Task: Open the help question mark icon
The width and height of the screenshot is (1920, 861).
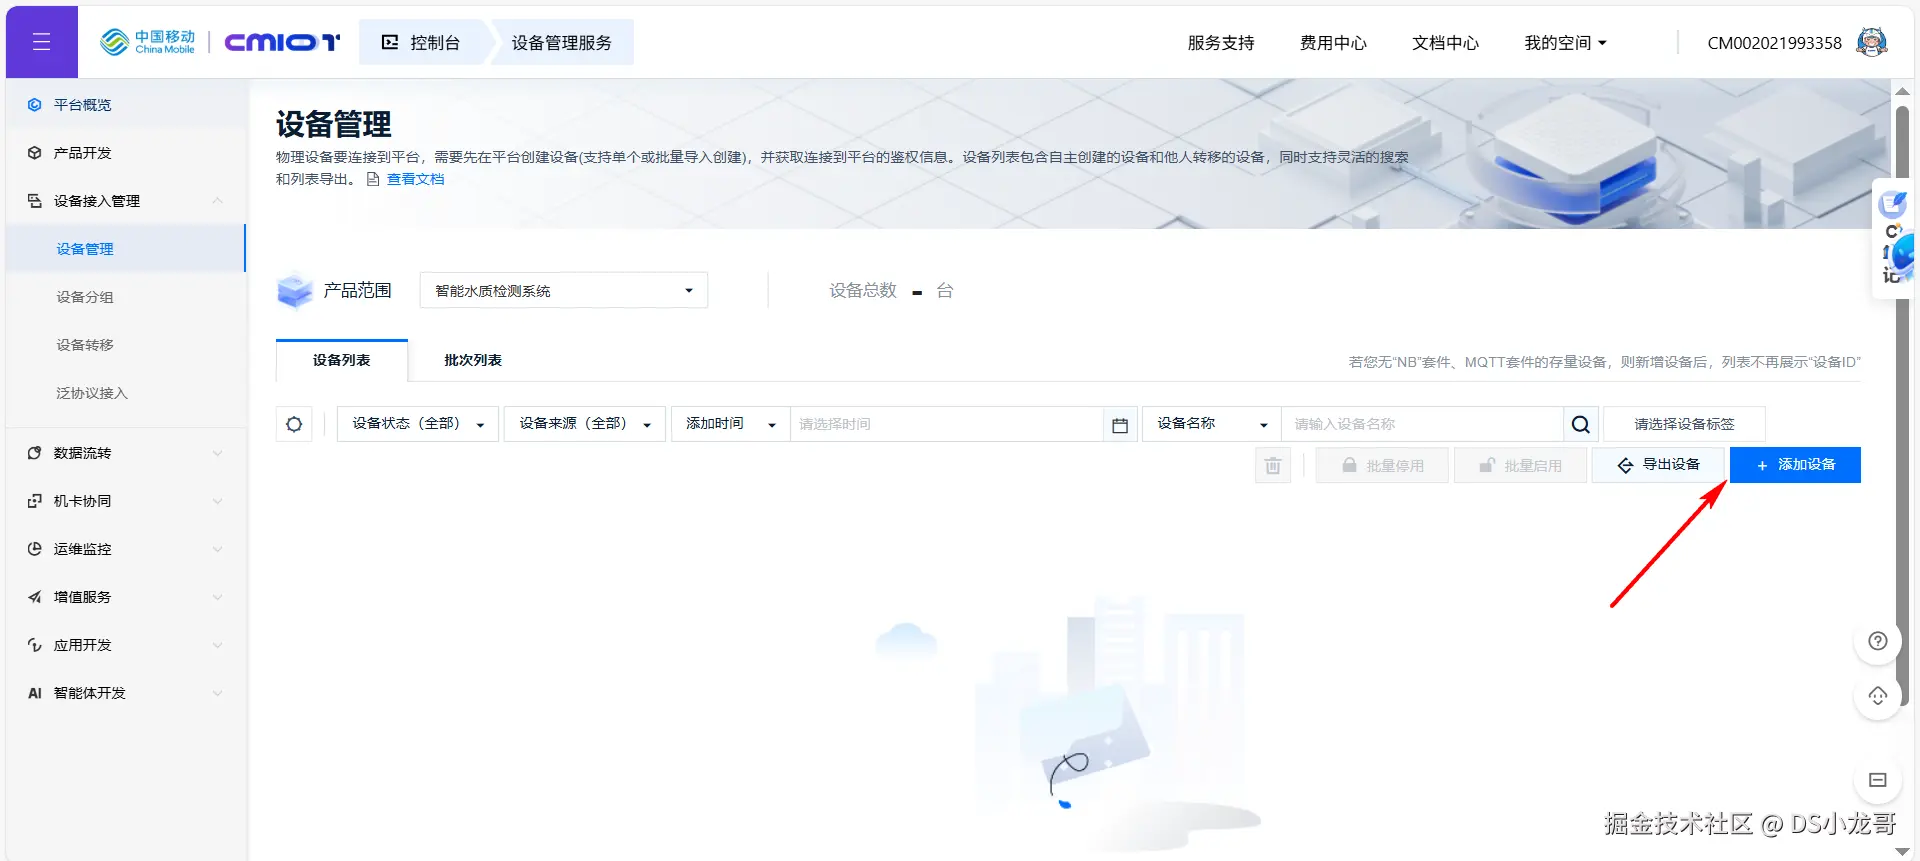Action: coord(1878,641)
